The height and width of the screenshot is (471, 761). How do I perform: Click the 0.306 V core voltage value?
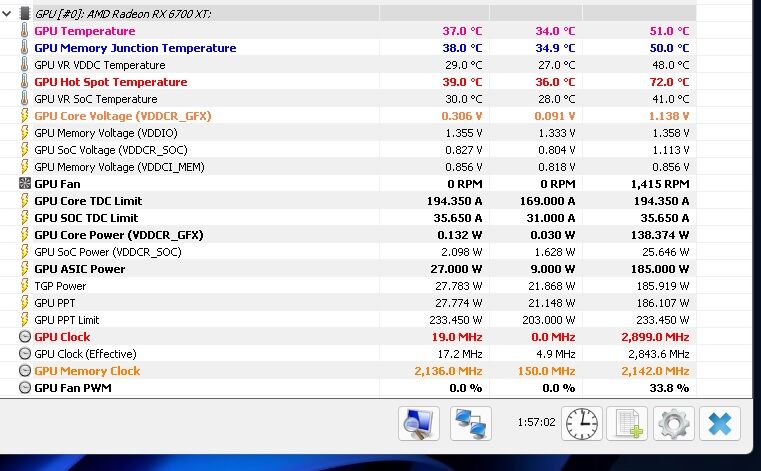point(462,116)
